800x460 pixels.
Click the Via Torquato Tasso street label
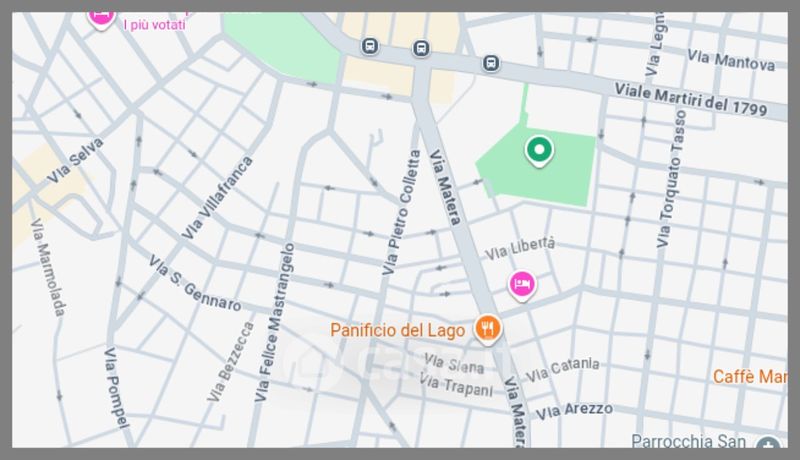pyautogui.click(x=671, y=179)
